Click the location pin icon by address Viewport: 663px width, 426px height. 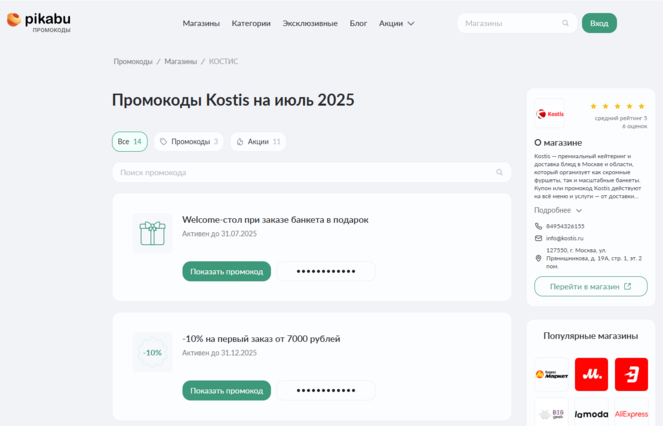coord(538,258)
